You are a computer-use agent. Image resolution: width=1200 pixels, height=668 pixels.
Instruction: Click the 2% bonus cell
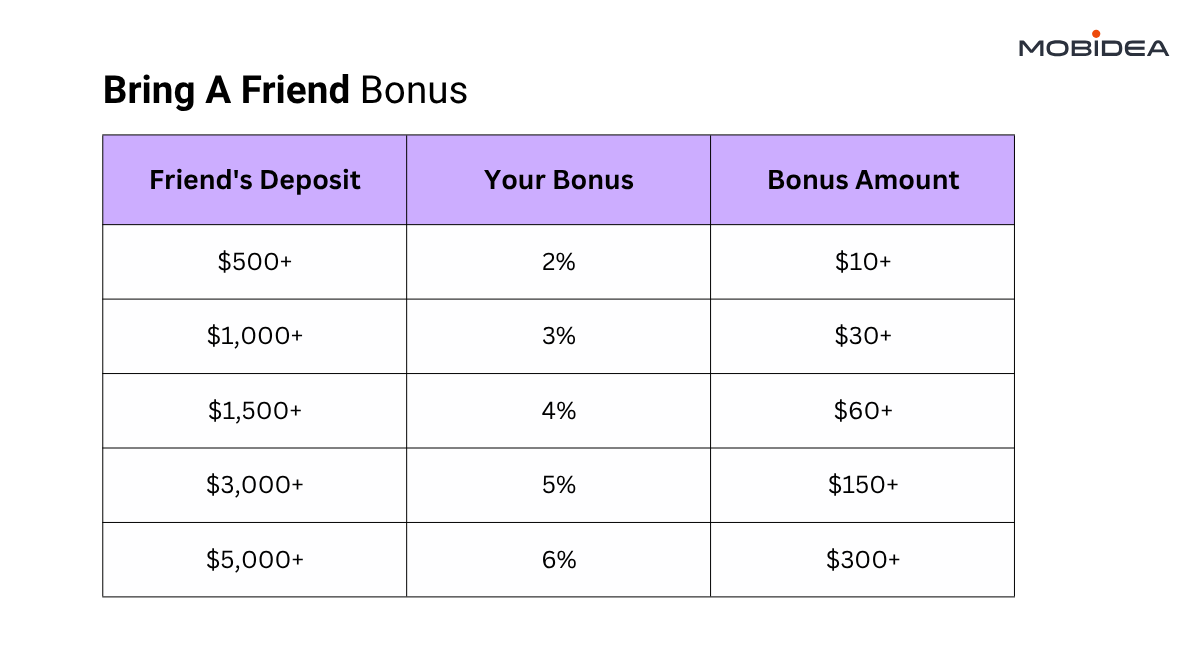(x=559, y=262)
